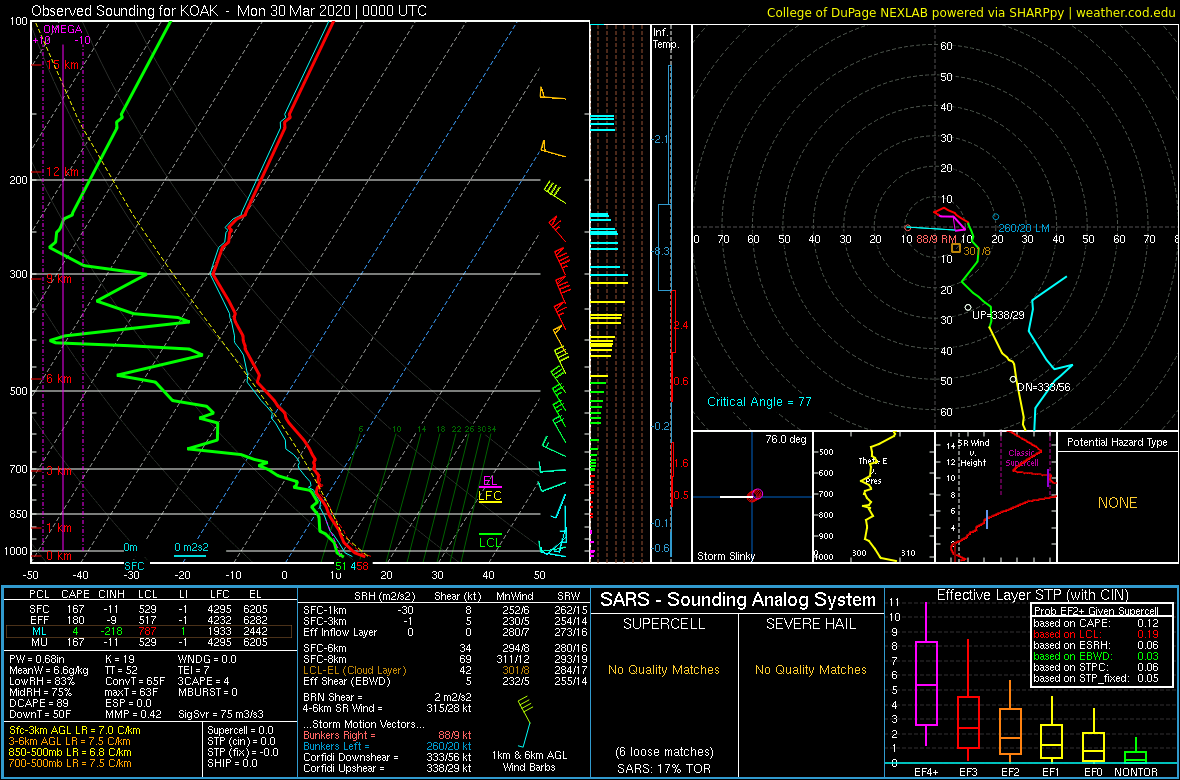Click the 'SigSvr = 75 m3/s3' value
1180x780 pixels.
point(222,714)
